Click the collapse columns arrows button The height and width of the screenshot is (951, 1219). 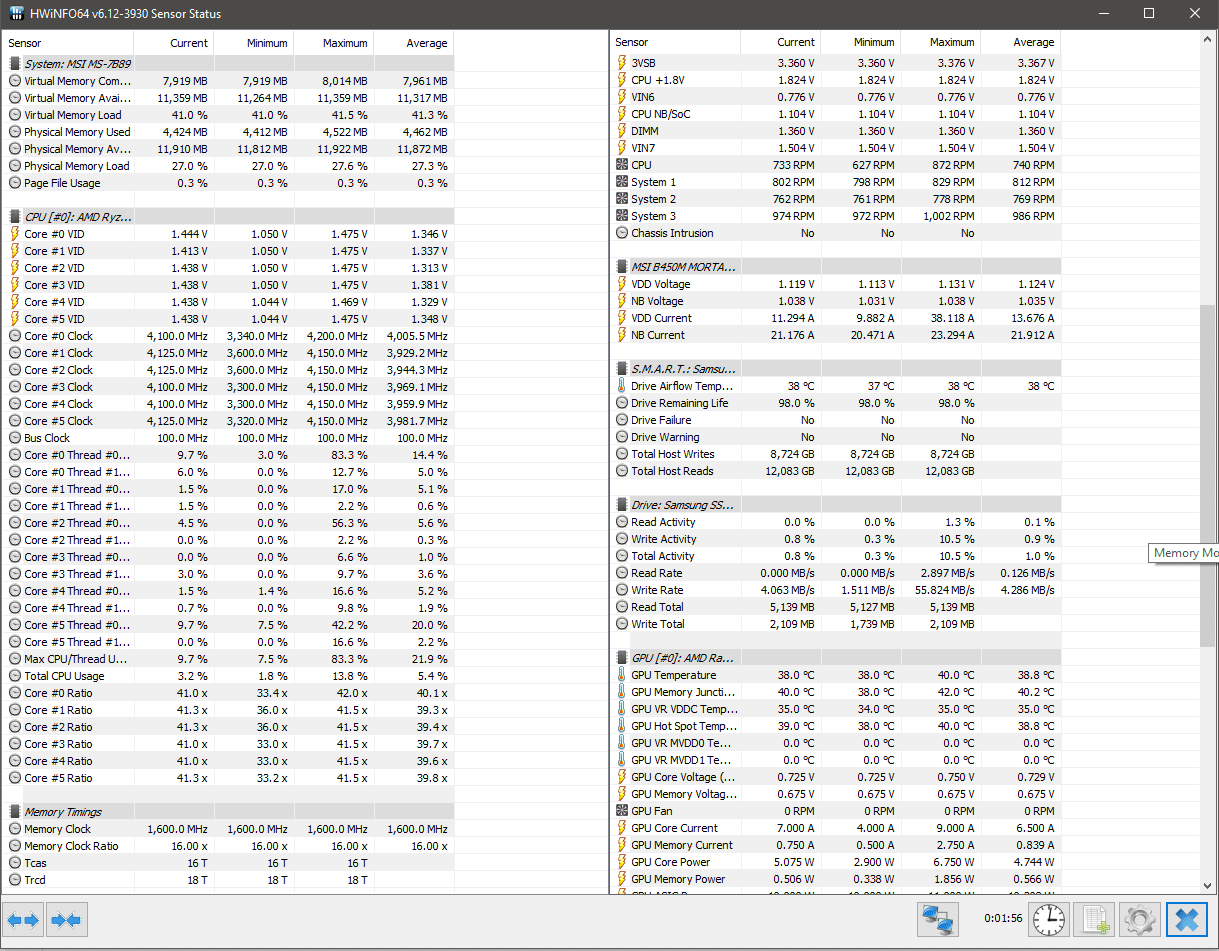pos(66,920)
